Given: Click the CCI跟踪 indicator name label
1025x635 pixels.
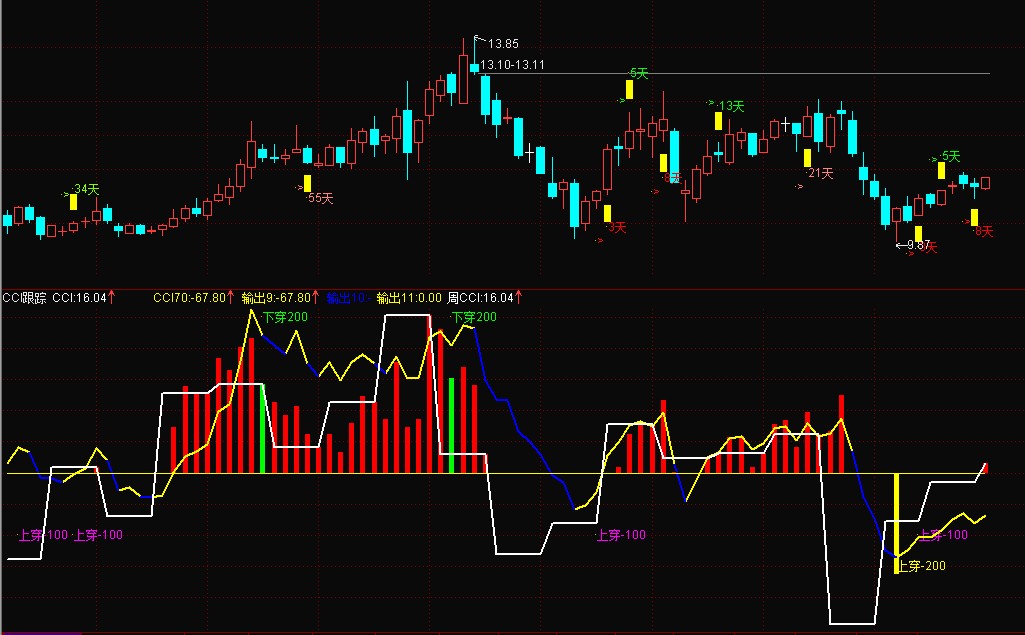Looking at the screenshot, I should coord(24,298).
